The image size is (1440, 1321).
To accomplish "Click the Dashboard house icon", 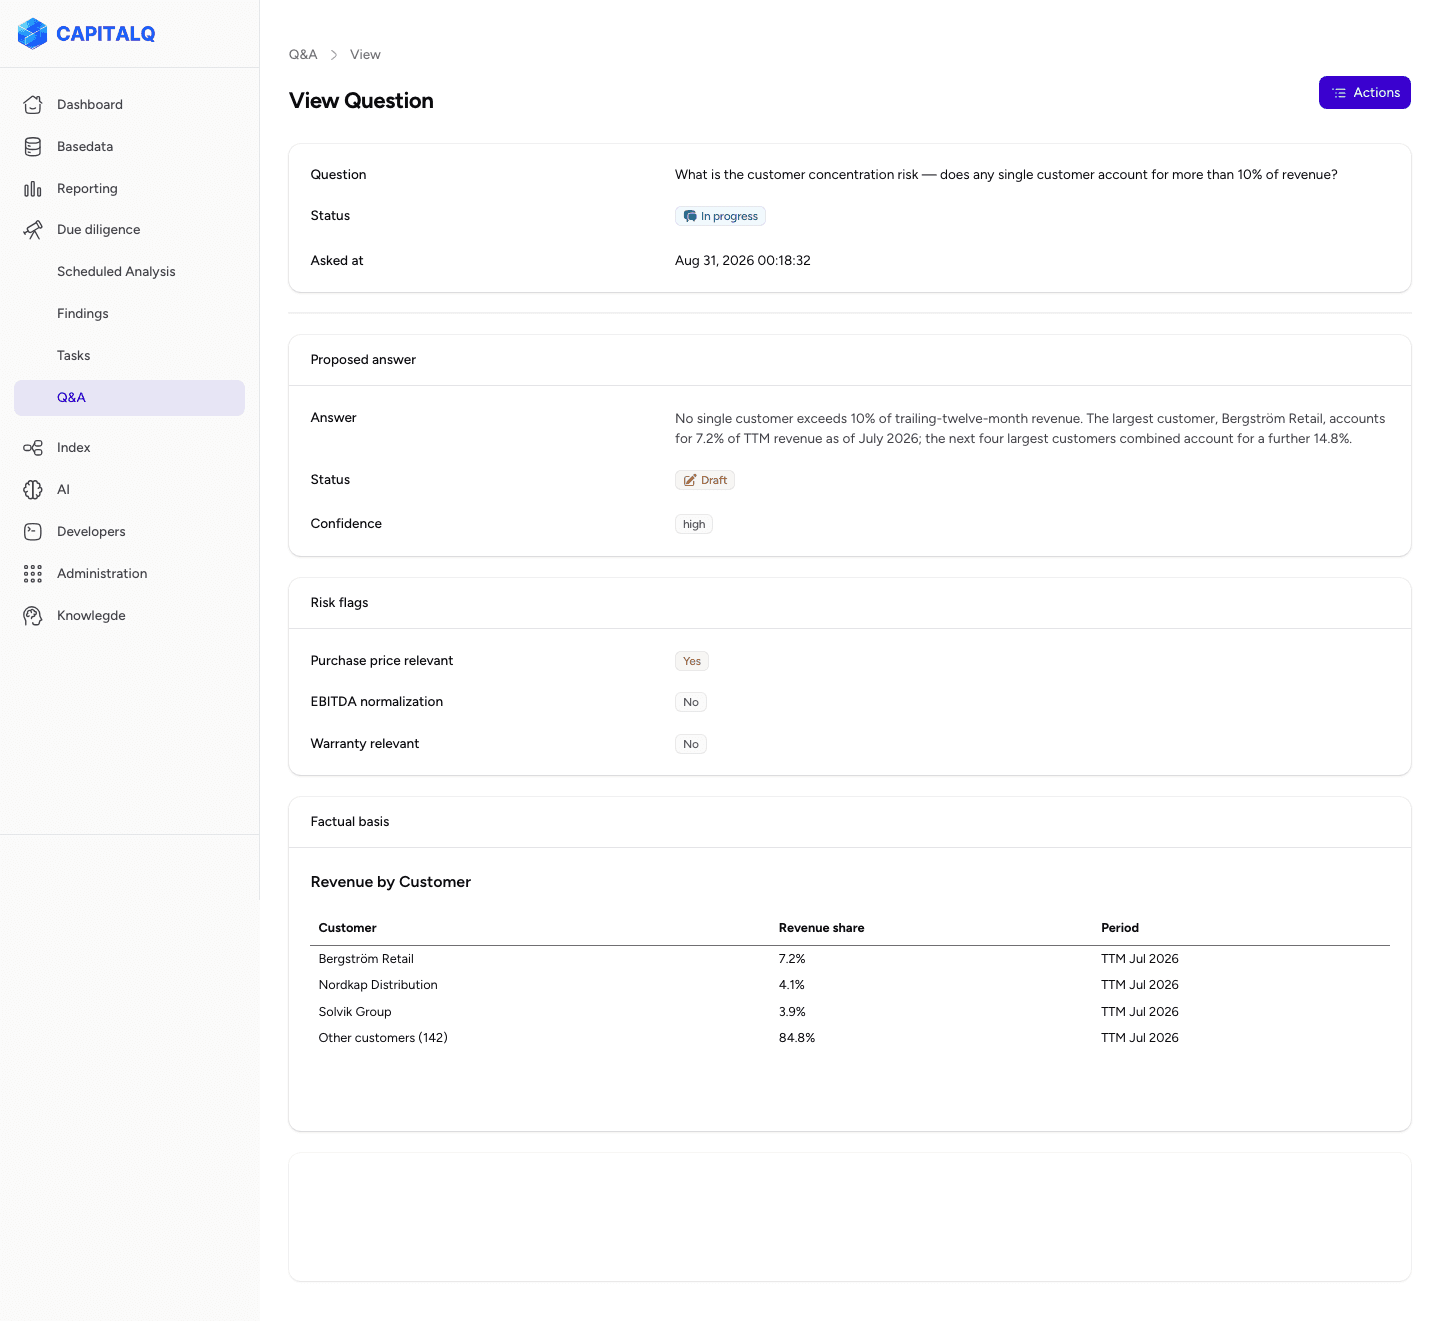I will point(33,104).
